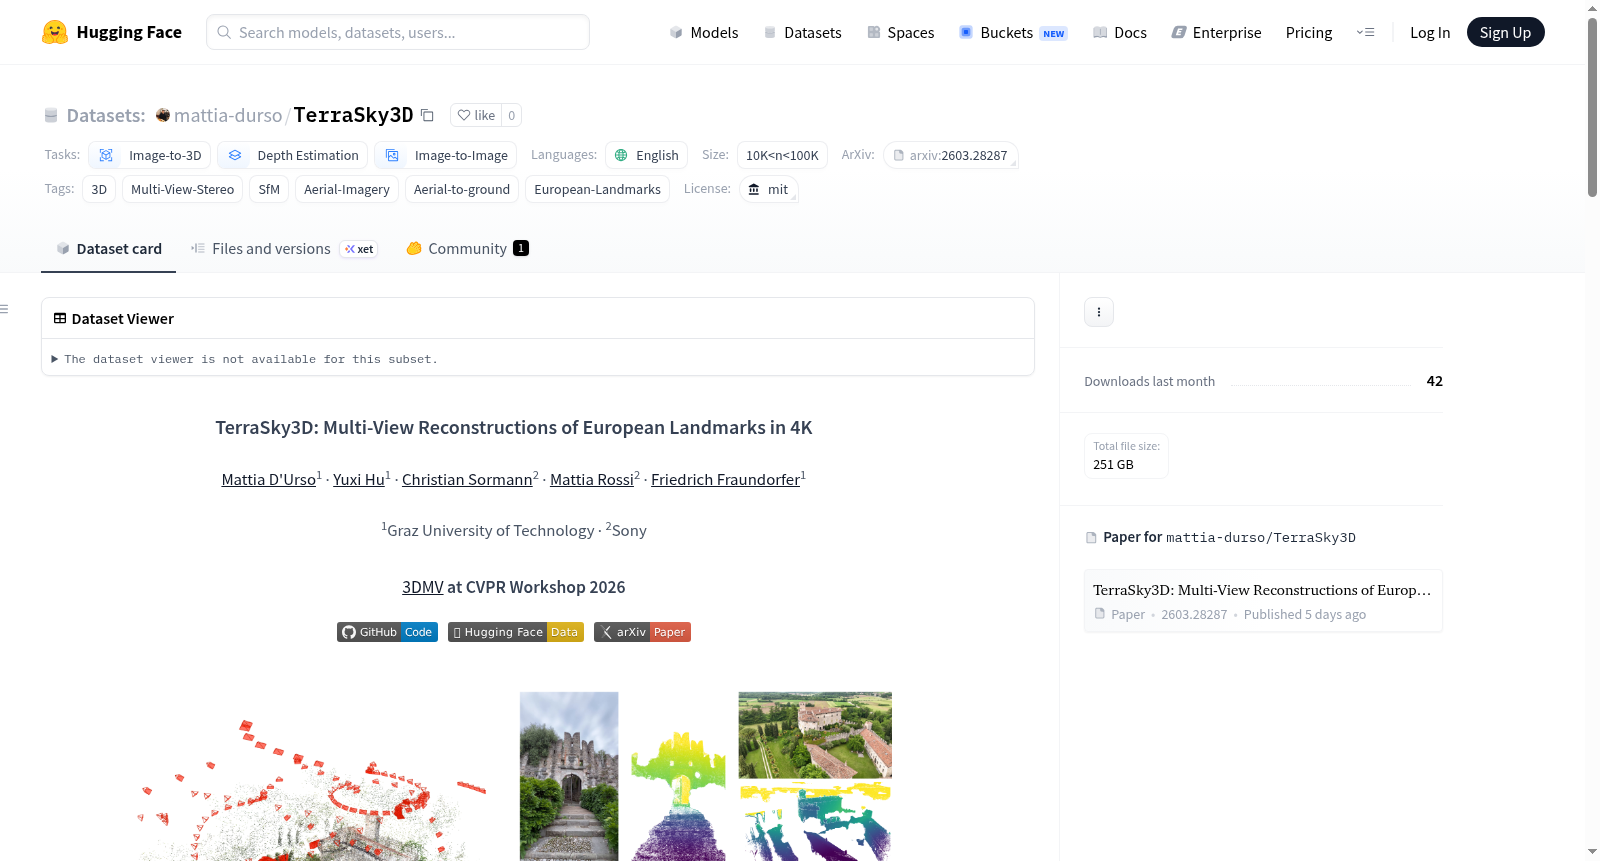Click the 3D tag
Image resolution: width=1600 pixels, height=861 pixels.
[99, 189]
